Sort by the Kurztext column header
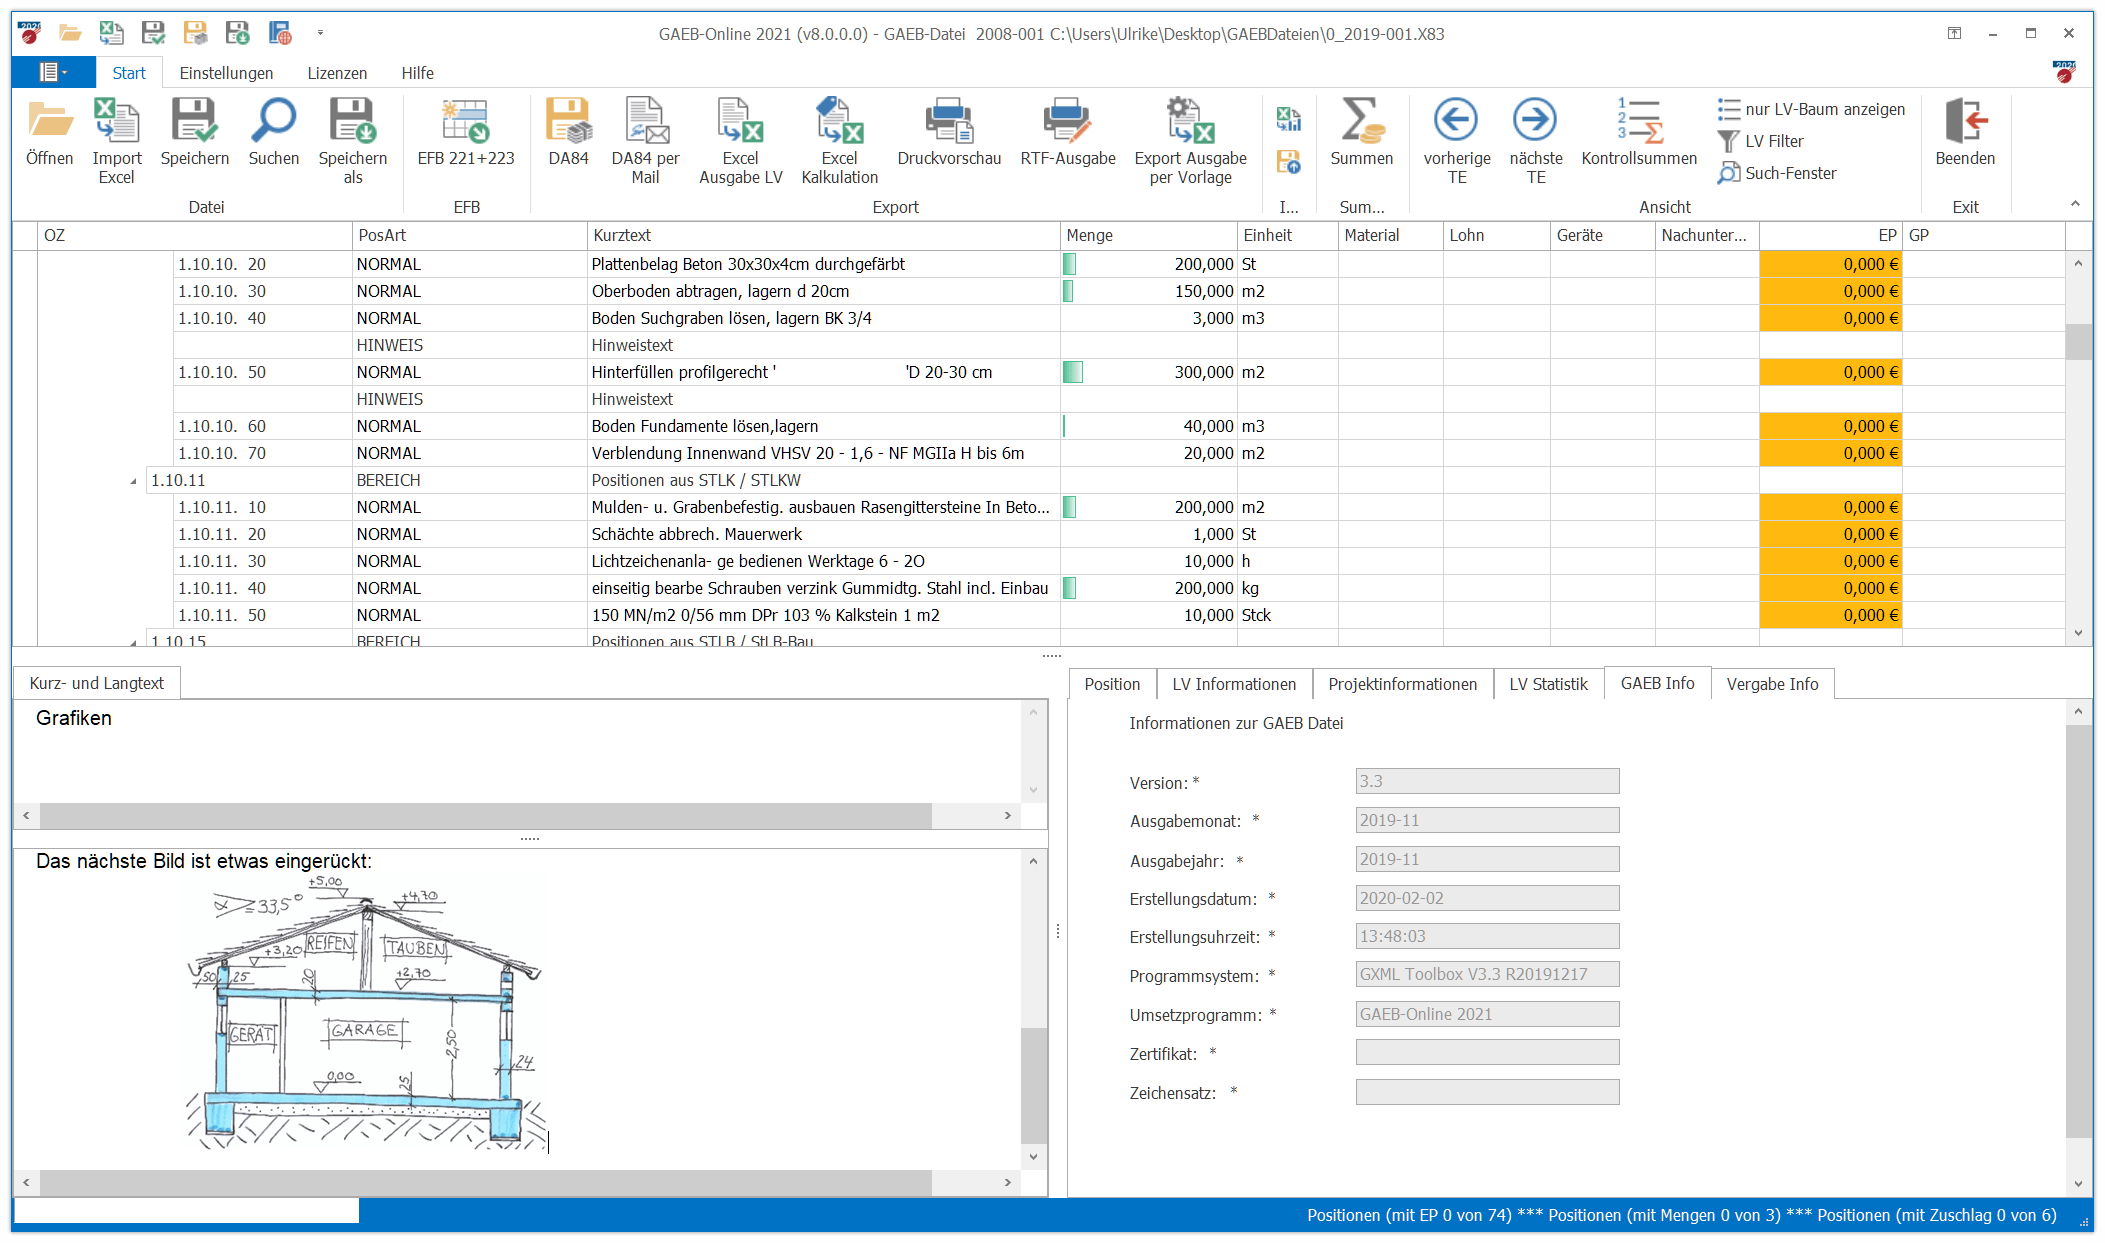The image size is (2105, 1243). [822, 235]
